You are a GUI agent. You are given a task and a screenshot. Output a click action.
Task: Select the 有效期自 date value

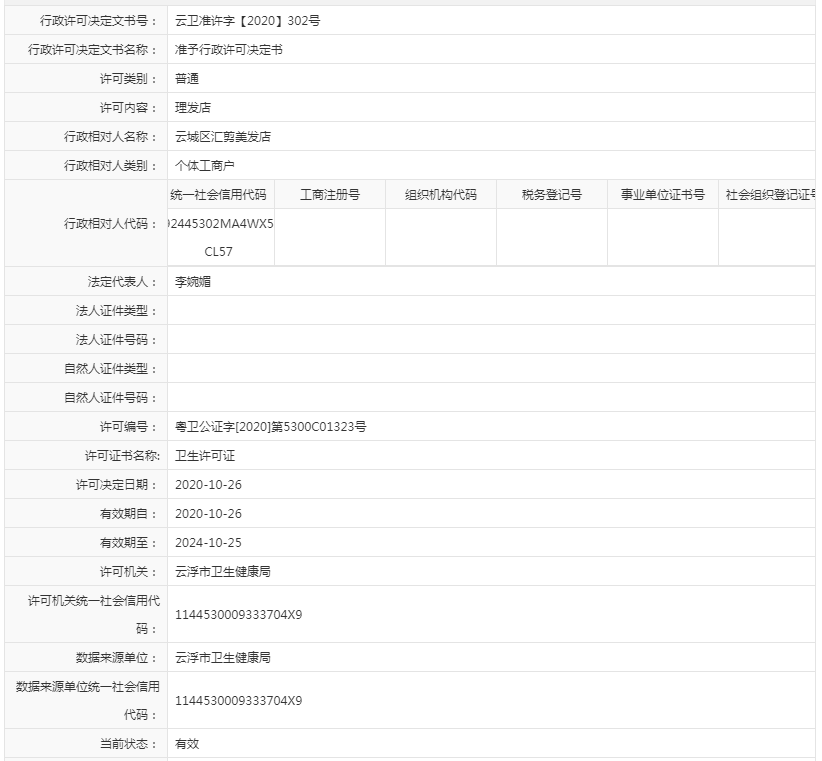208,514
